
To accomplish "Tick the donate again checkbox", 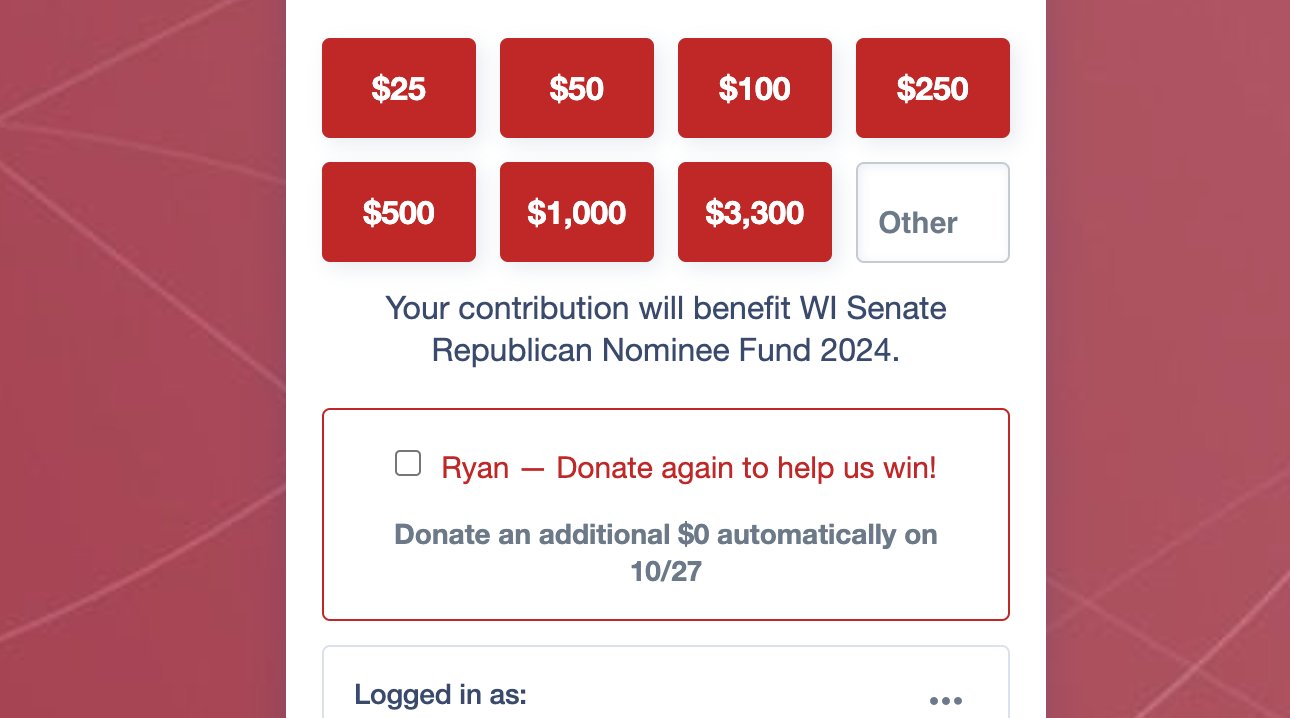I will click(408, 464).
